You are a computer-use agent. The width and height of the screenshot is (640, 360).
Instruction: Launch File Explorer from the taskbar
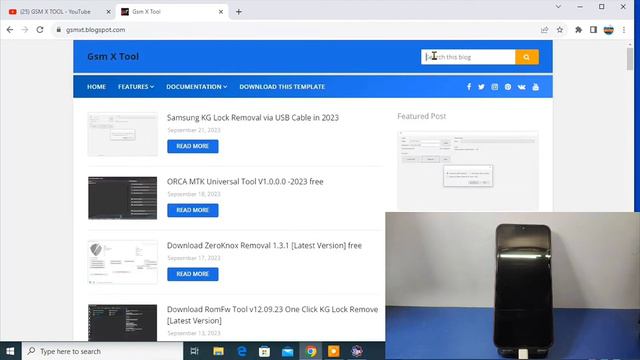tap(218, 351)
